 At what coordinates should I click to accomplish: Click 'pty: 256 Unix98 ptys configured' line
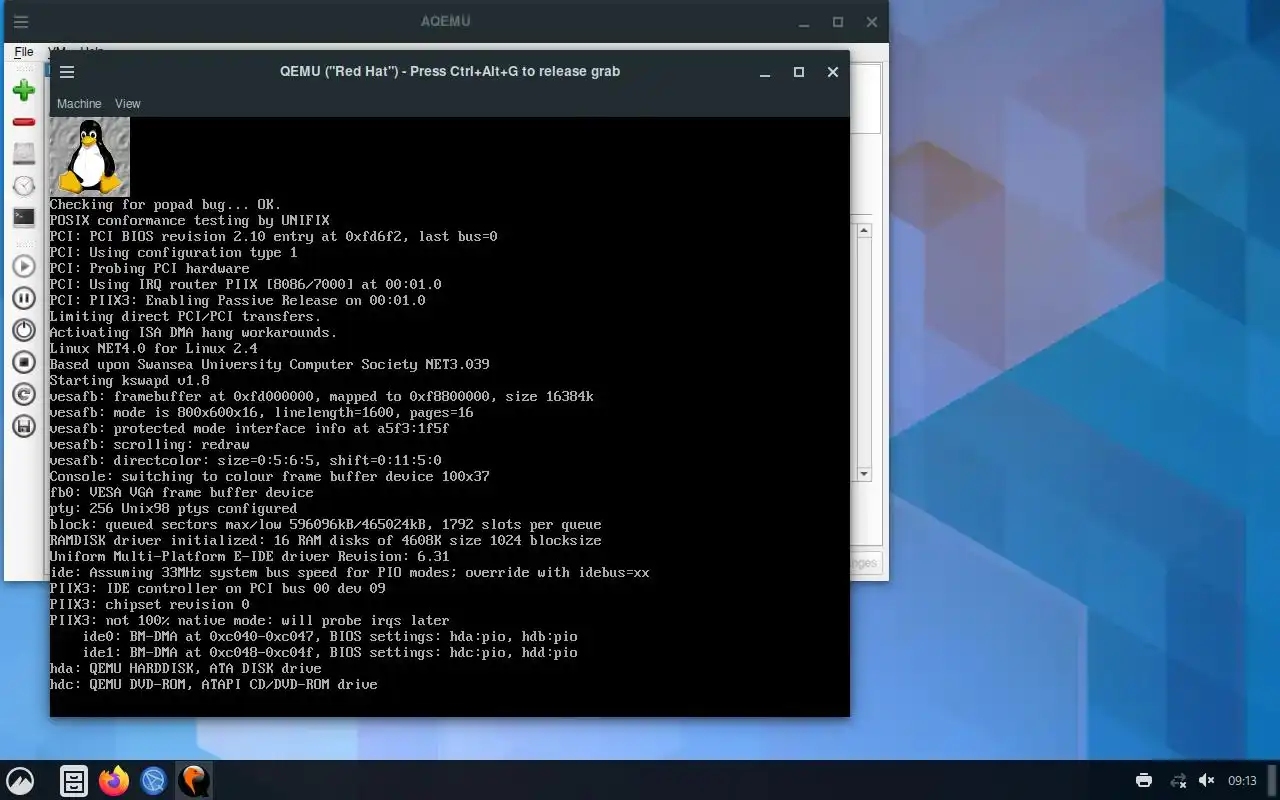pos(174,509)
